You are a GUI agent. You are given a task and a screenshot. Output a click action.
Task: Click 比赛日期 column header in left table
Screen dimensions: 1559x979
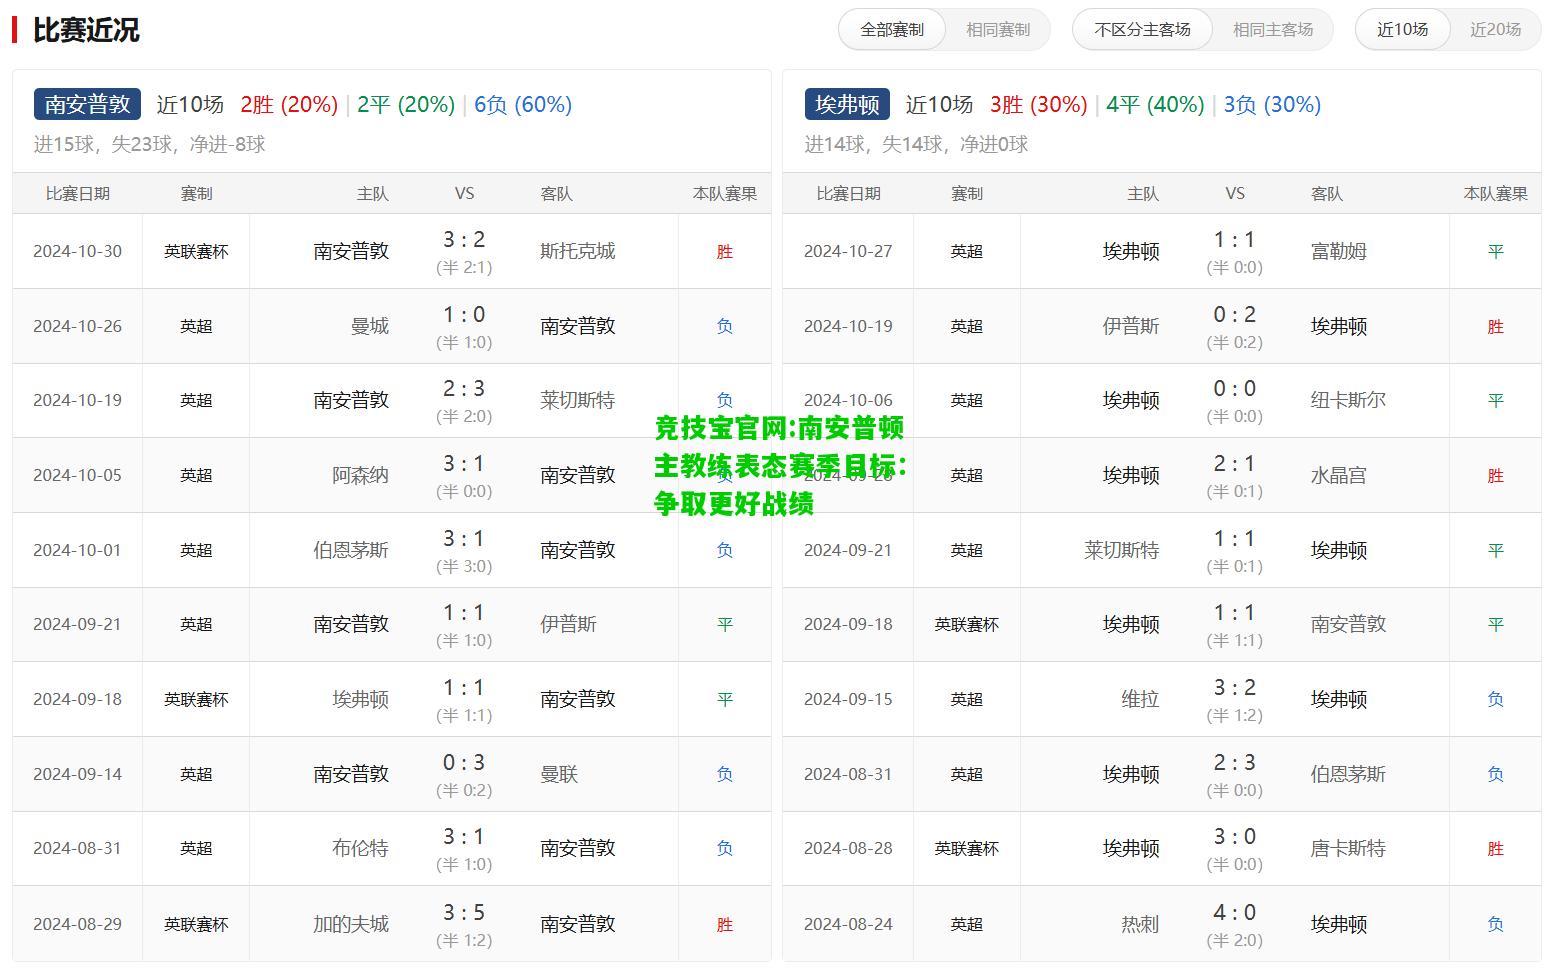click(x=77, y=194)
